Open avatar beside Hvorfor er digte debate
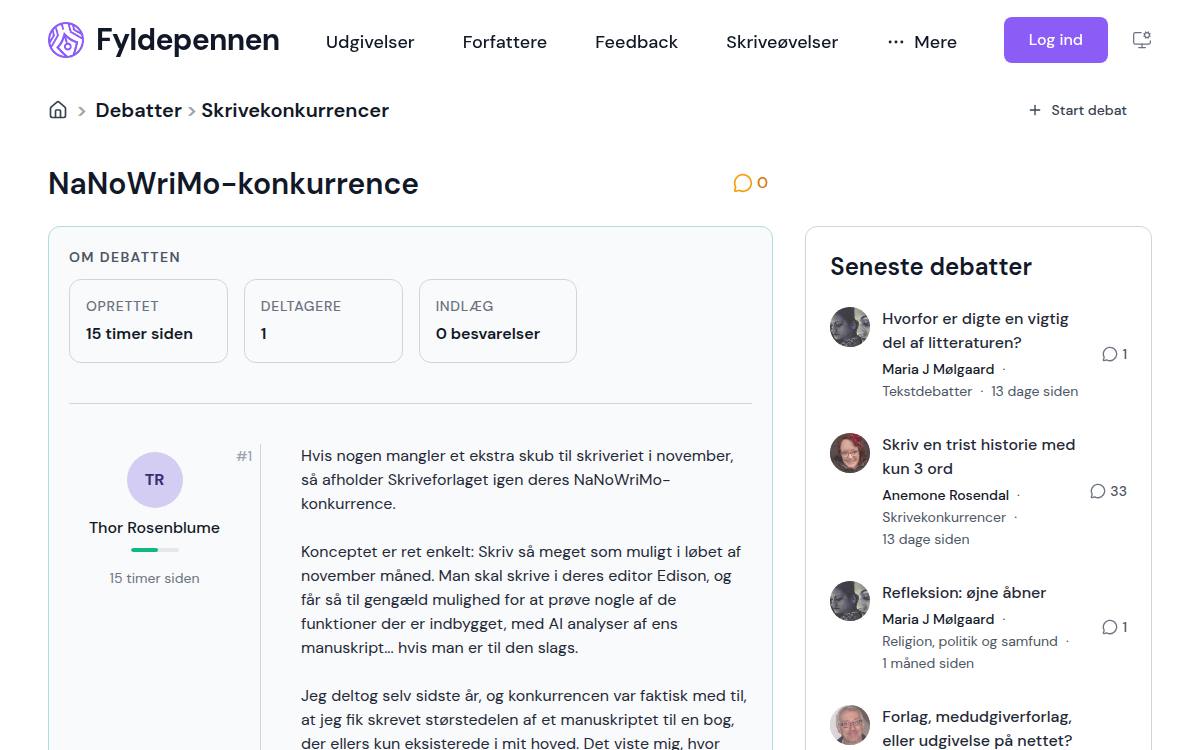Screen dimensions: 1200x750 [850, 327]
